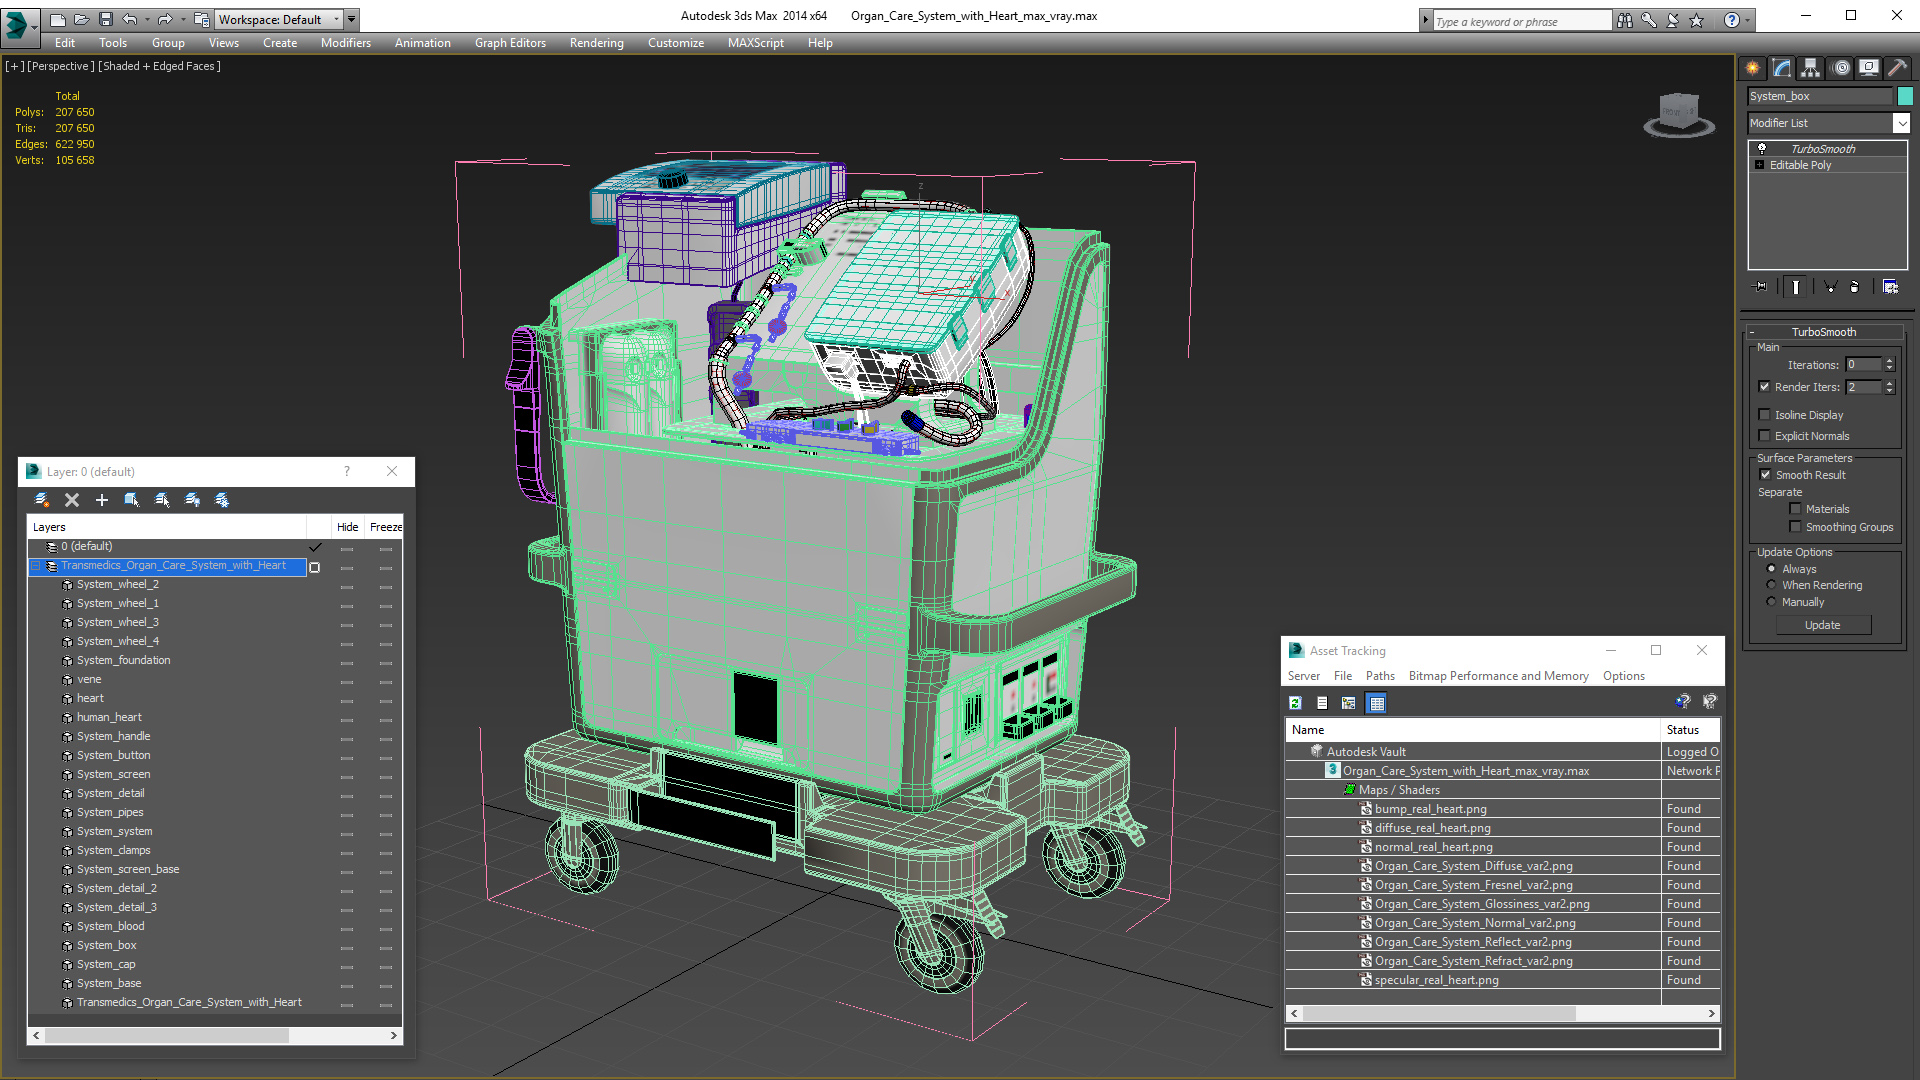Click Add Selected Objects plus icon
This screenshot has width=1920, height=1080.
point(101,500)
